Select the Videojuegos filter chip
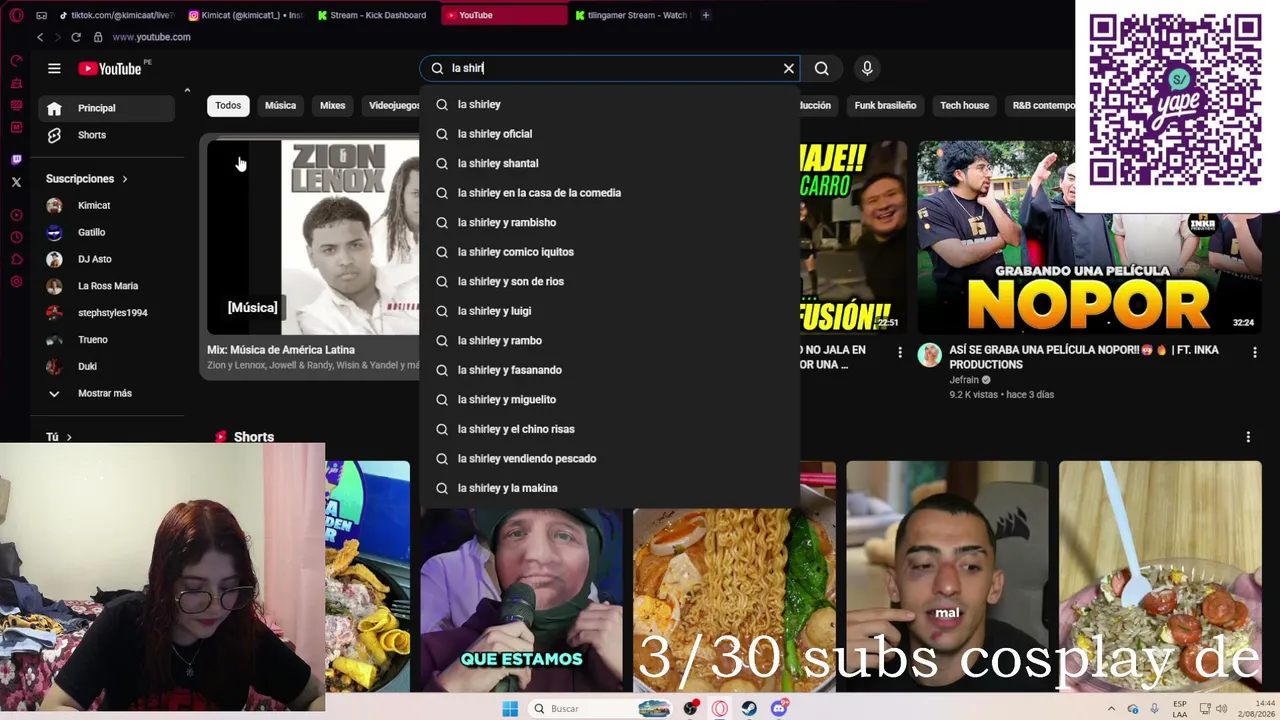 [391, 105]
